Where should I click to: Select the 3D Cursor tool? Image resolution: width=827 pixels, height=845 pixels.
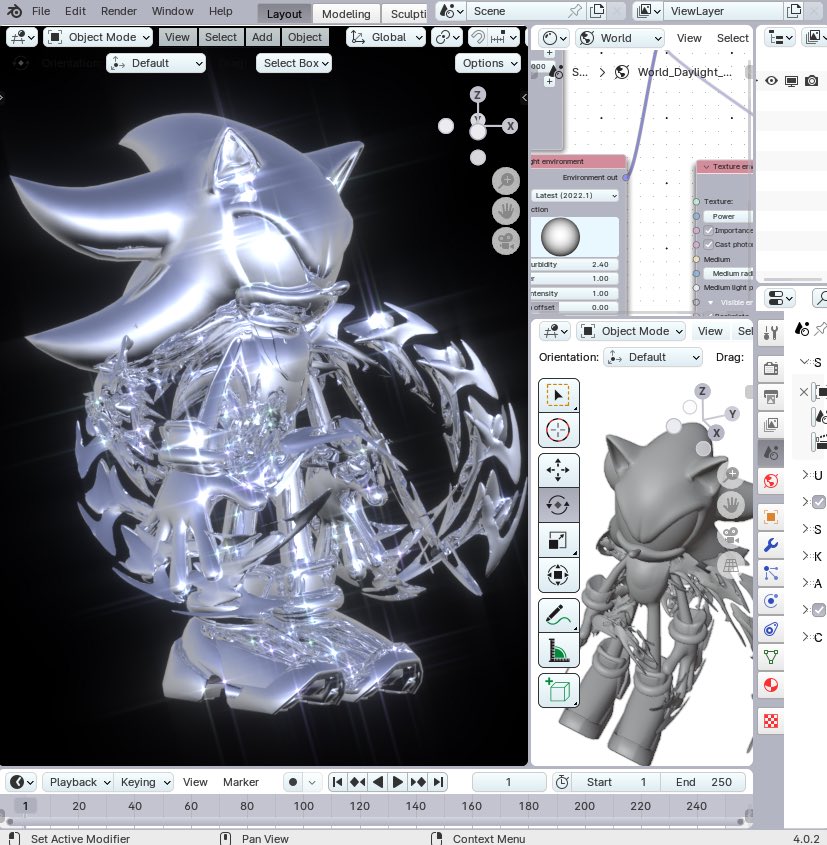click(x=559, y=430)
